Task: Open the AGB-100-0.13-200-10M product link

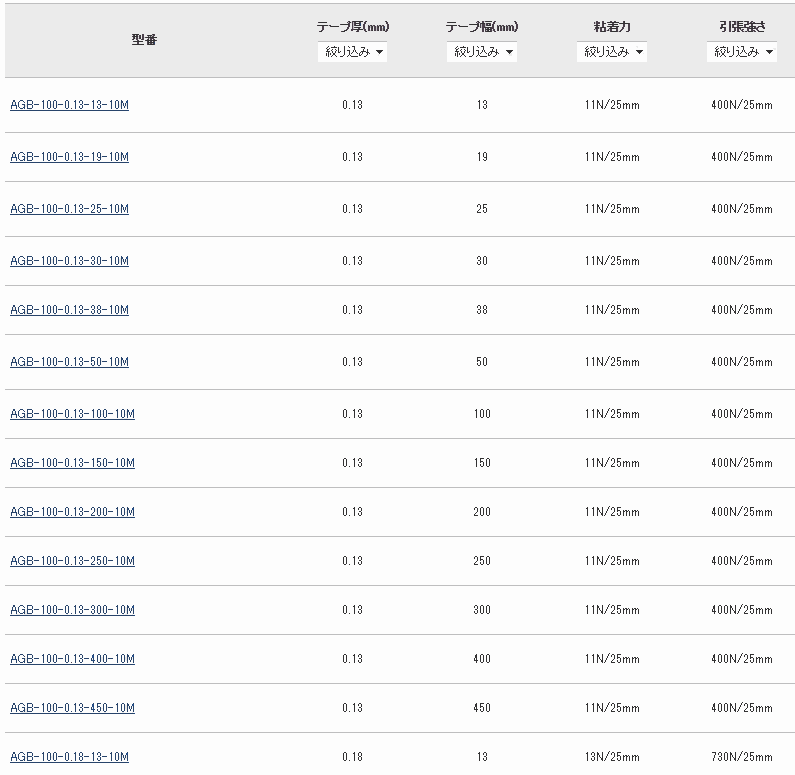Action: [x=72, y=512]
